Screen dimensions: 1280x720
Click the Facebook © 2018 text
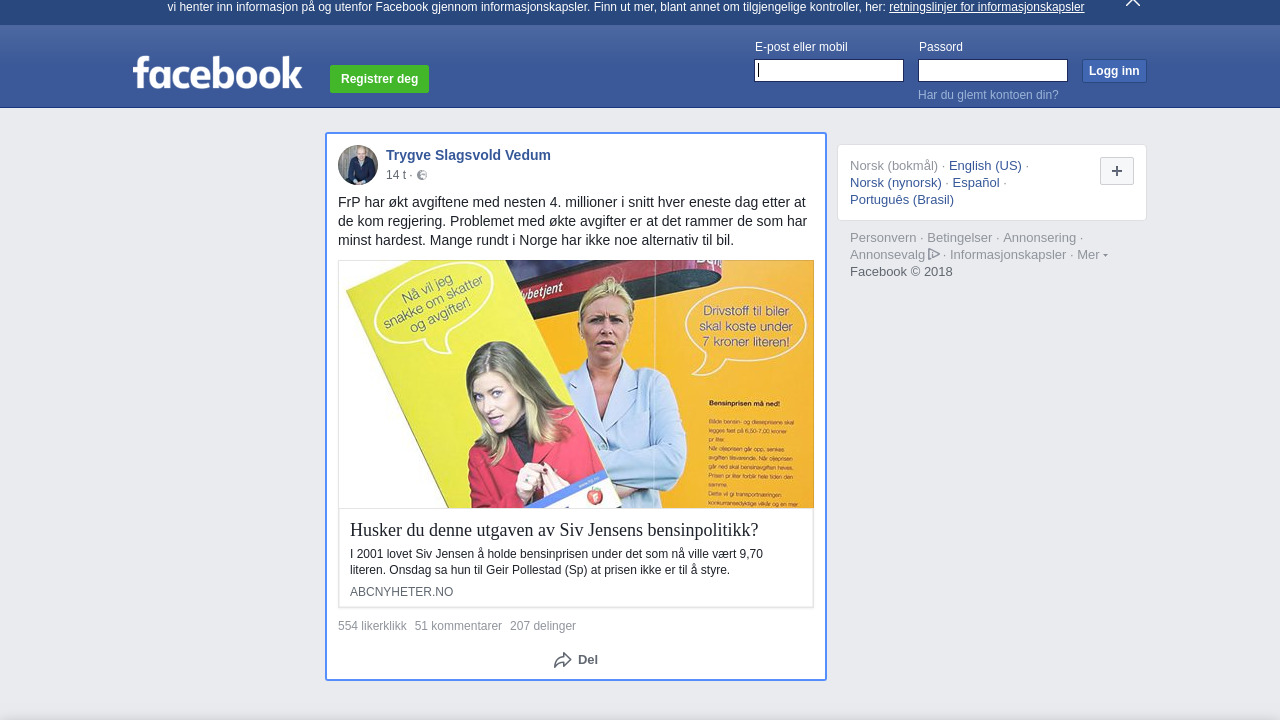(901, 272)
